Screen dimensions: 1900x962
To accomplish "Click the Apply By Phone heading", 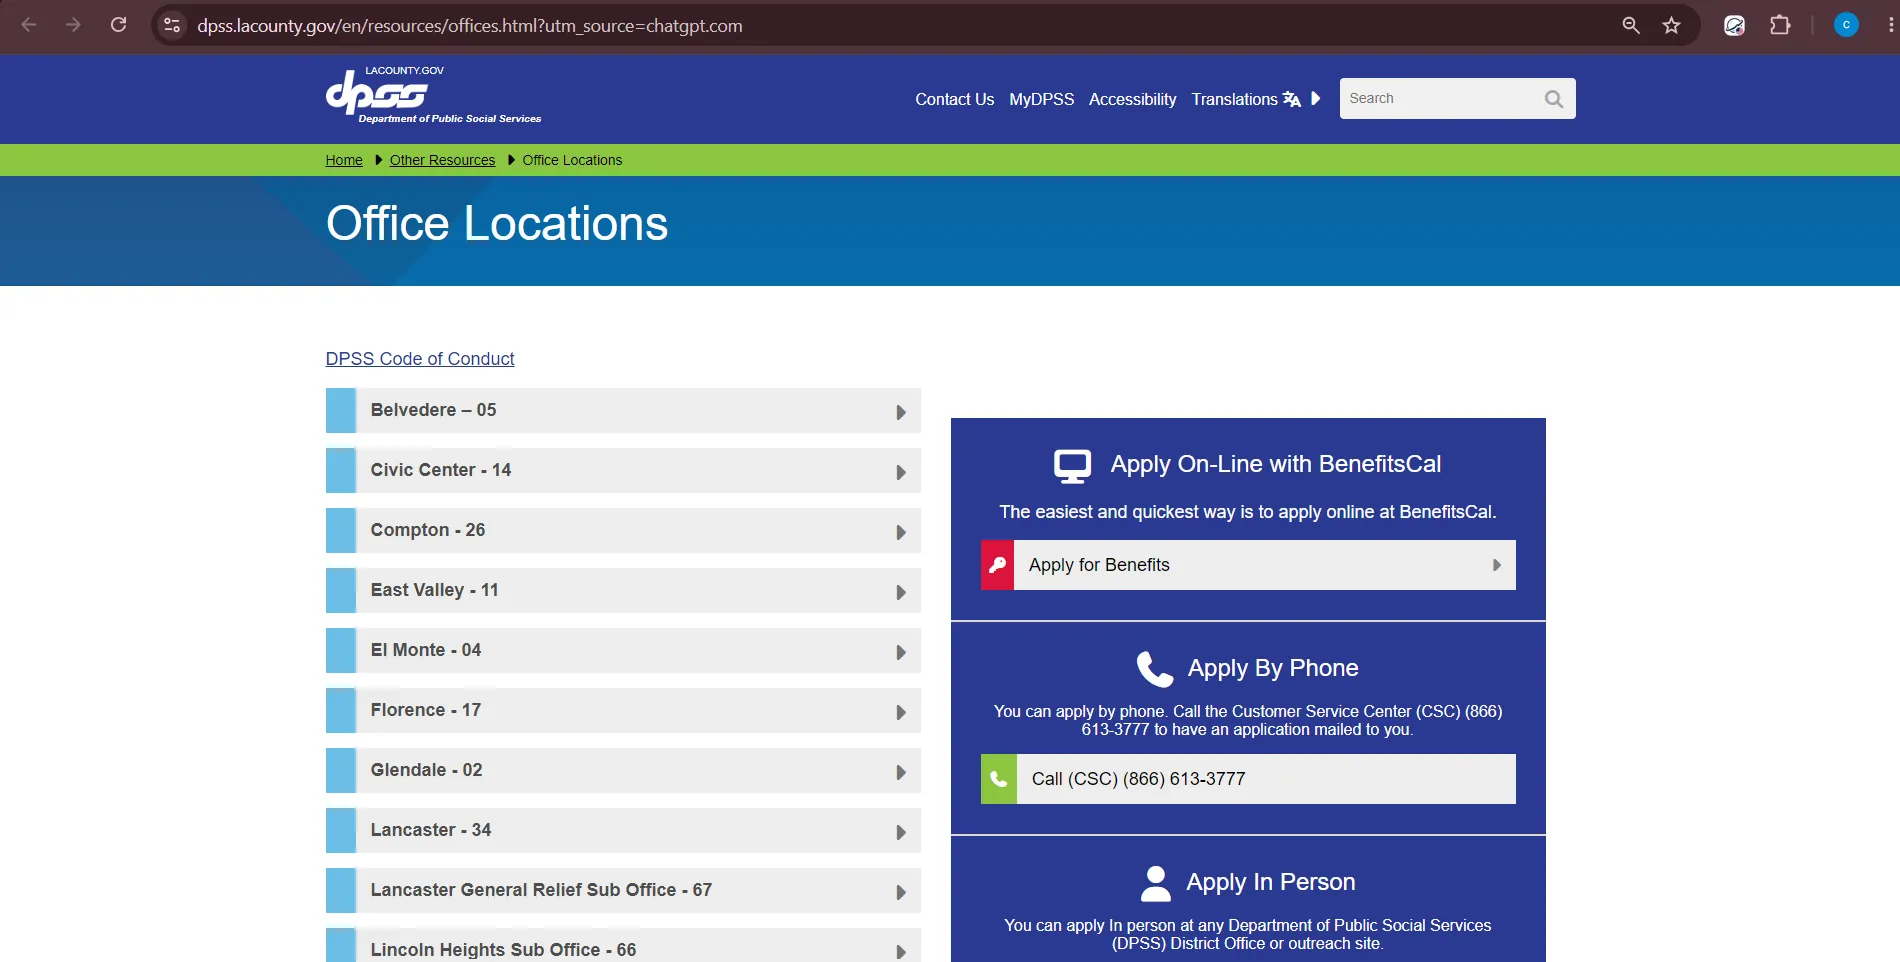I will click(x=1273, y=668).
